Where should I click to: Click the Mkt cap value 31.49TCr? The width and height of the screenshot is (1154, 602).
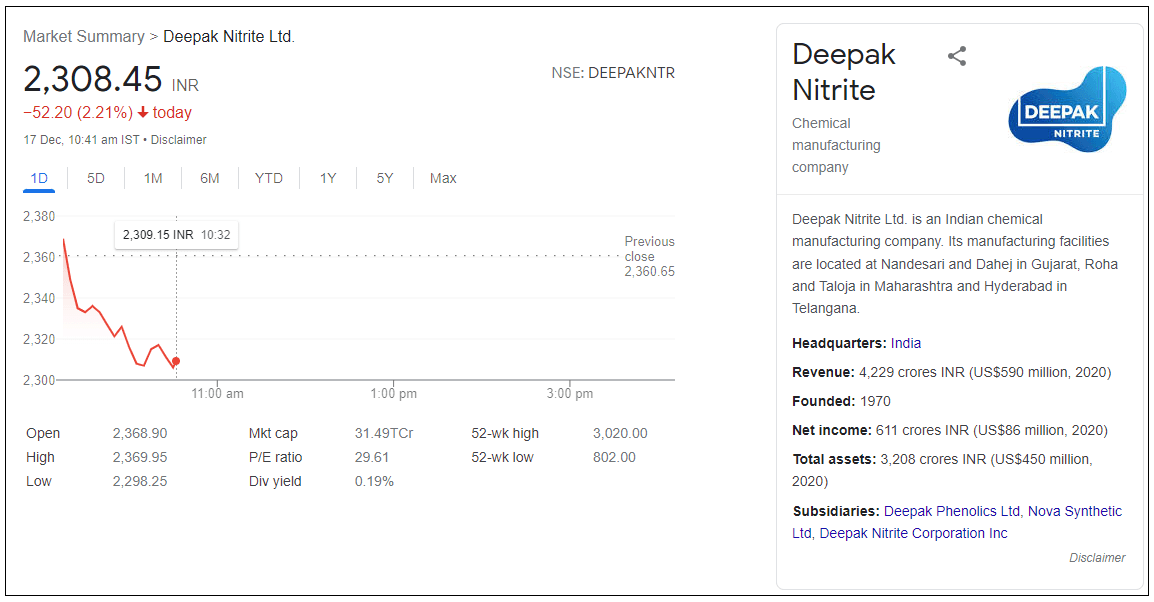(383, 433)
